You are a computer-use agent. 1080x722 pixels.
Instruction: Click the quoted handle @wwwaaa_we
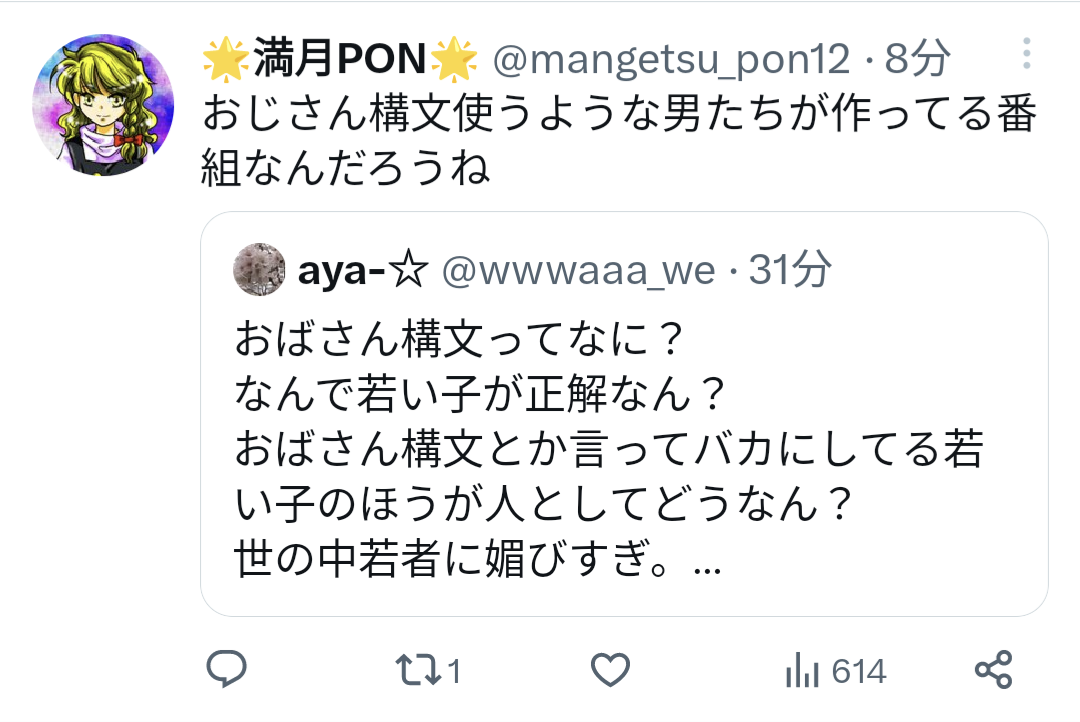point(579,270)
